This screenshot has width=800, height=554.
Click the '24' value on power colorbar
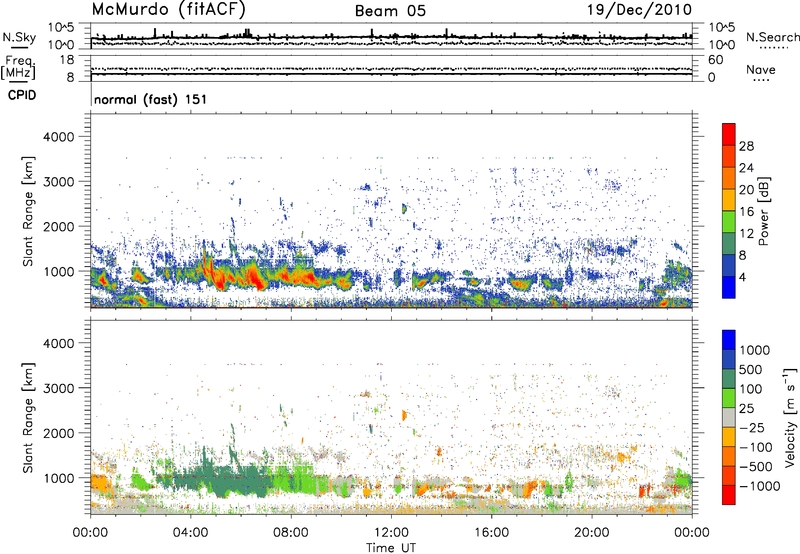(746, 168)
